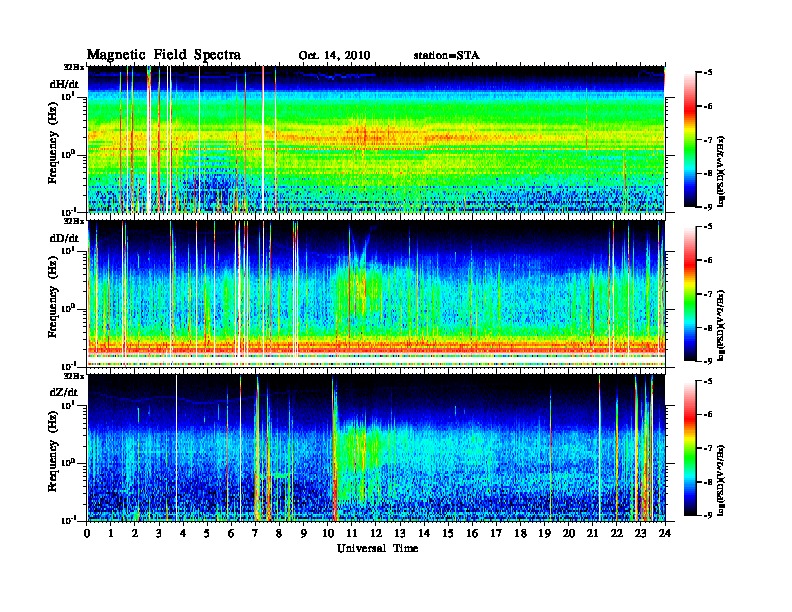Image resolution: width=792 pixels, height=612 pixels.
Task: Click the 10⁰ frequency tick of dH/dt panel
Action: (x=68, y=154)
